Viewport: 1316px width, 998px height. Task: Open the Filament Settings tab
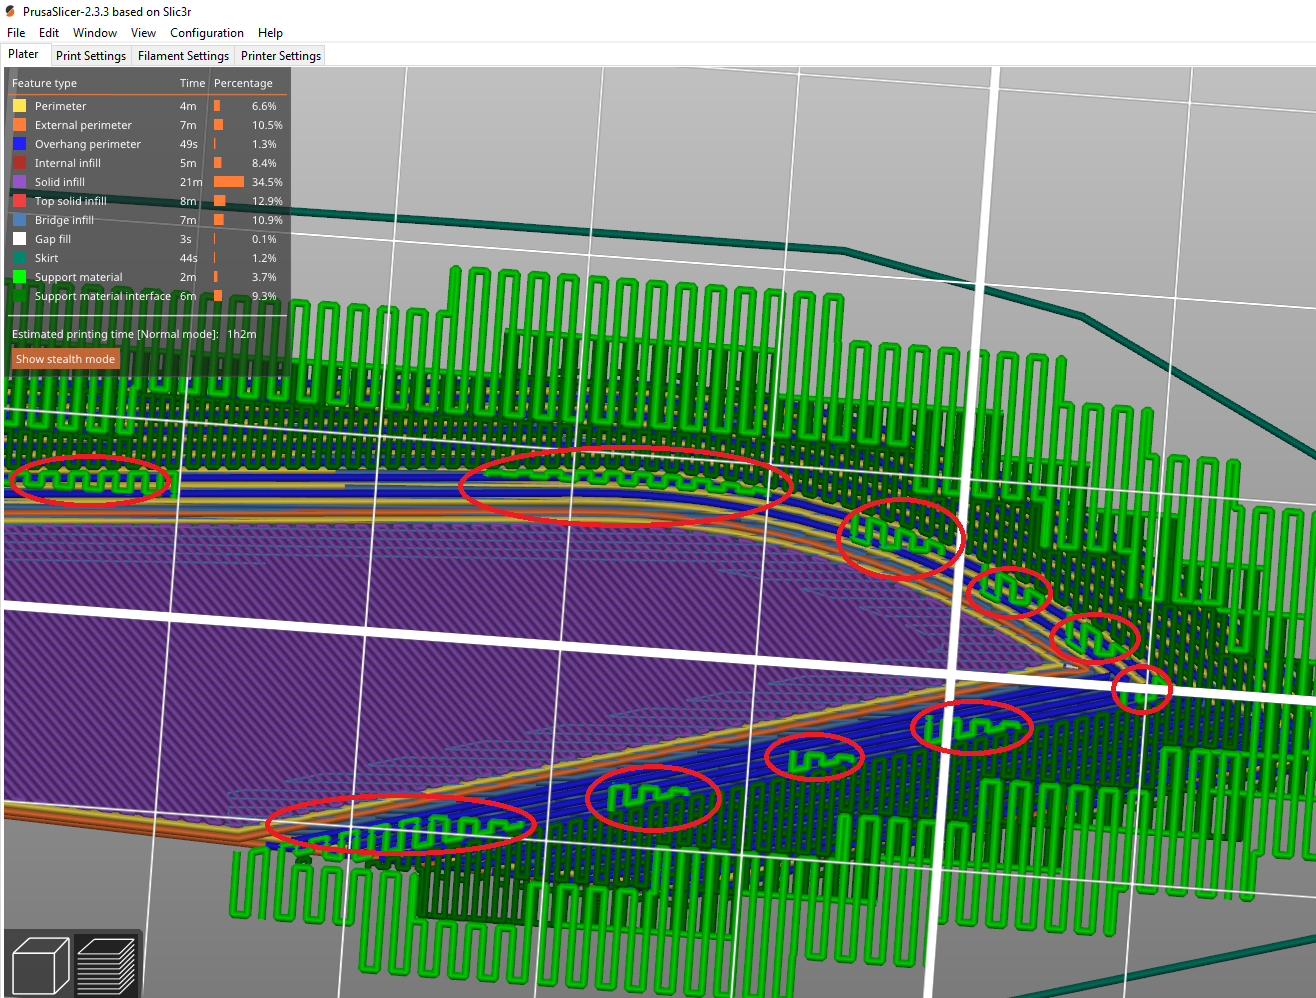tap(183, 56)
